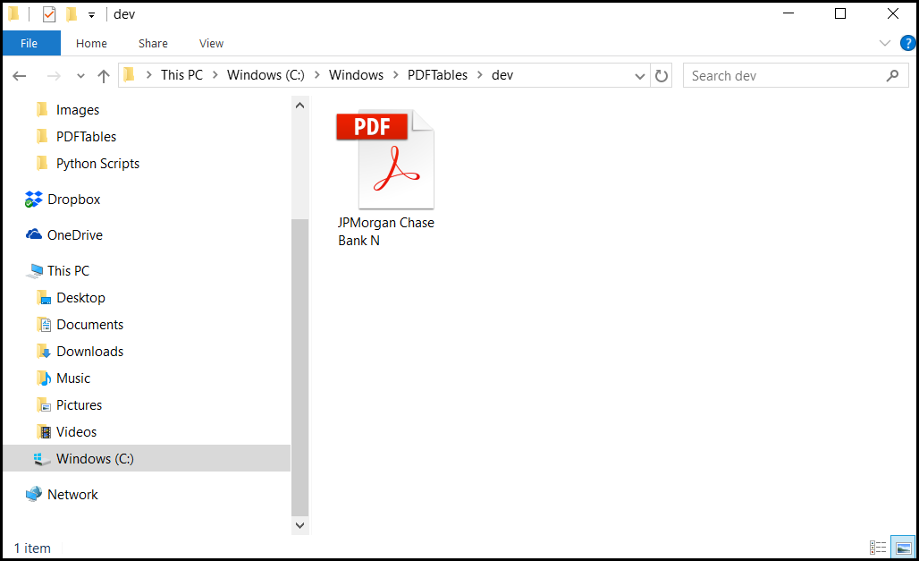This screenshot has width=919, height=561.
Task: Click the Up one level arrow
Action: click(x=103, y=76)
